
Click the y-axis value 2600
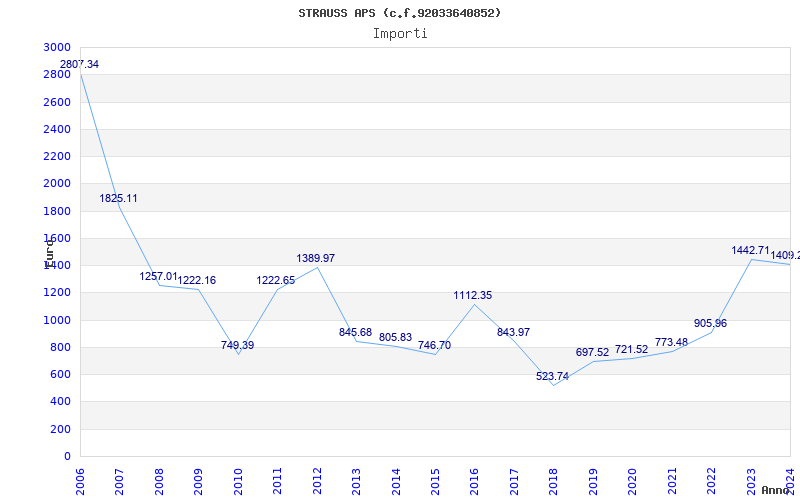click(x=57, y=102)
